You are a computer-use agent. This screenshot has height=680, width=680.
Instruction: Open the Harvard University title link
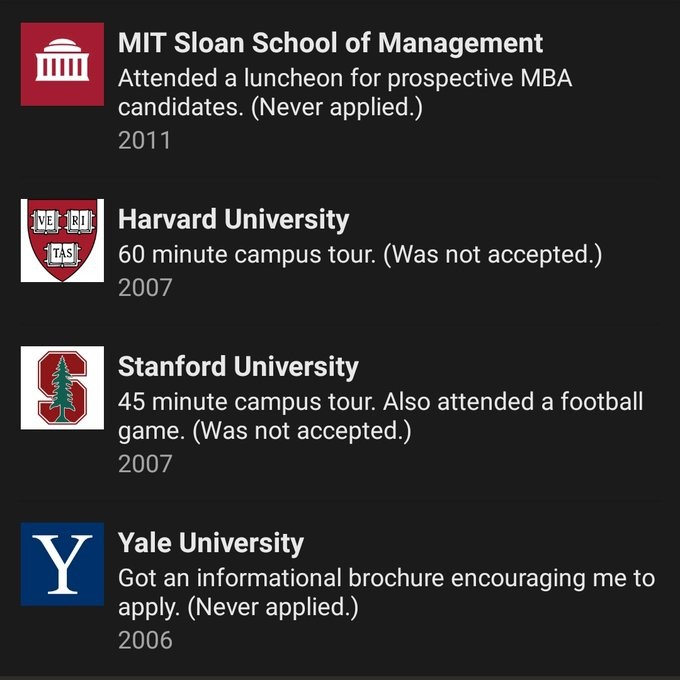click(x=233, y=219)
